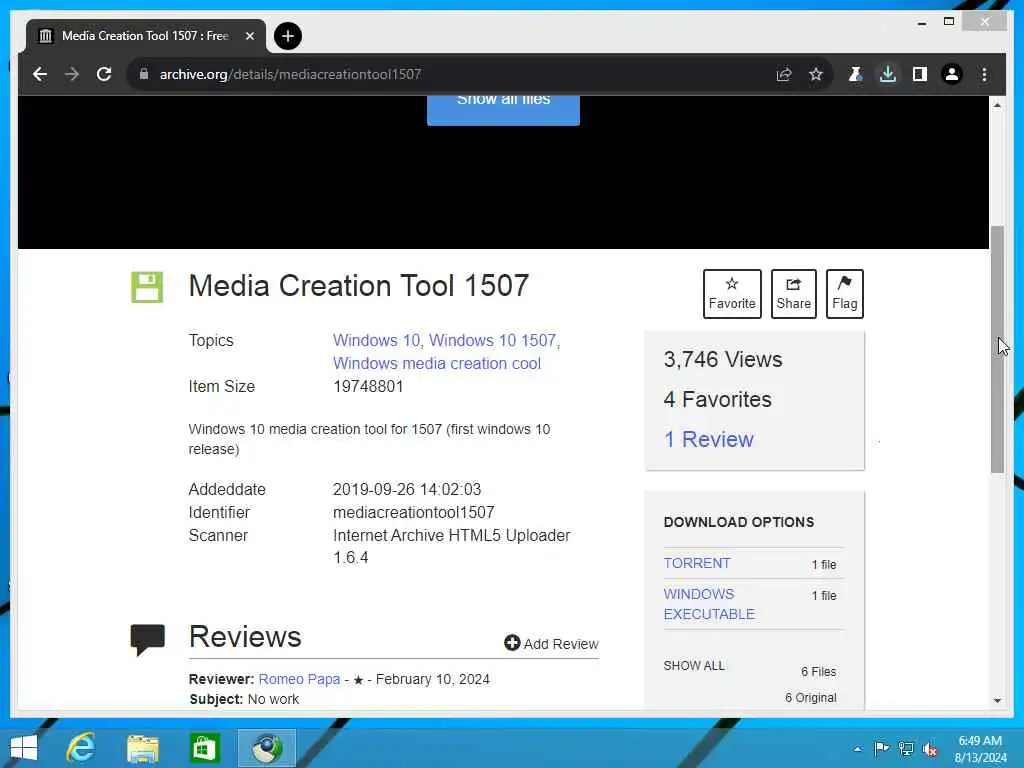The image size is (1024, 768).
Task: Click the Share button on the item
Action: 793,294
